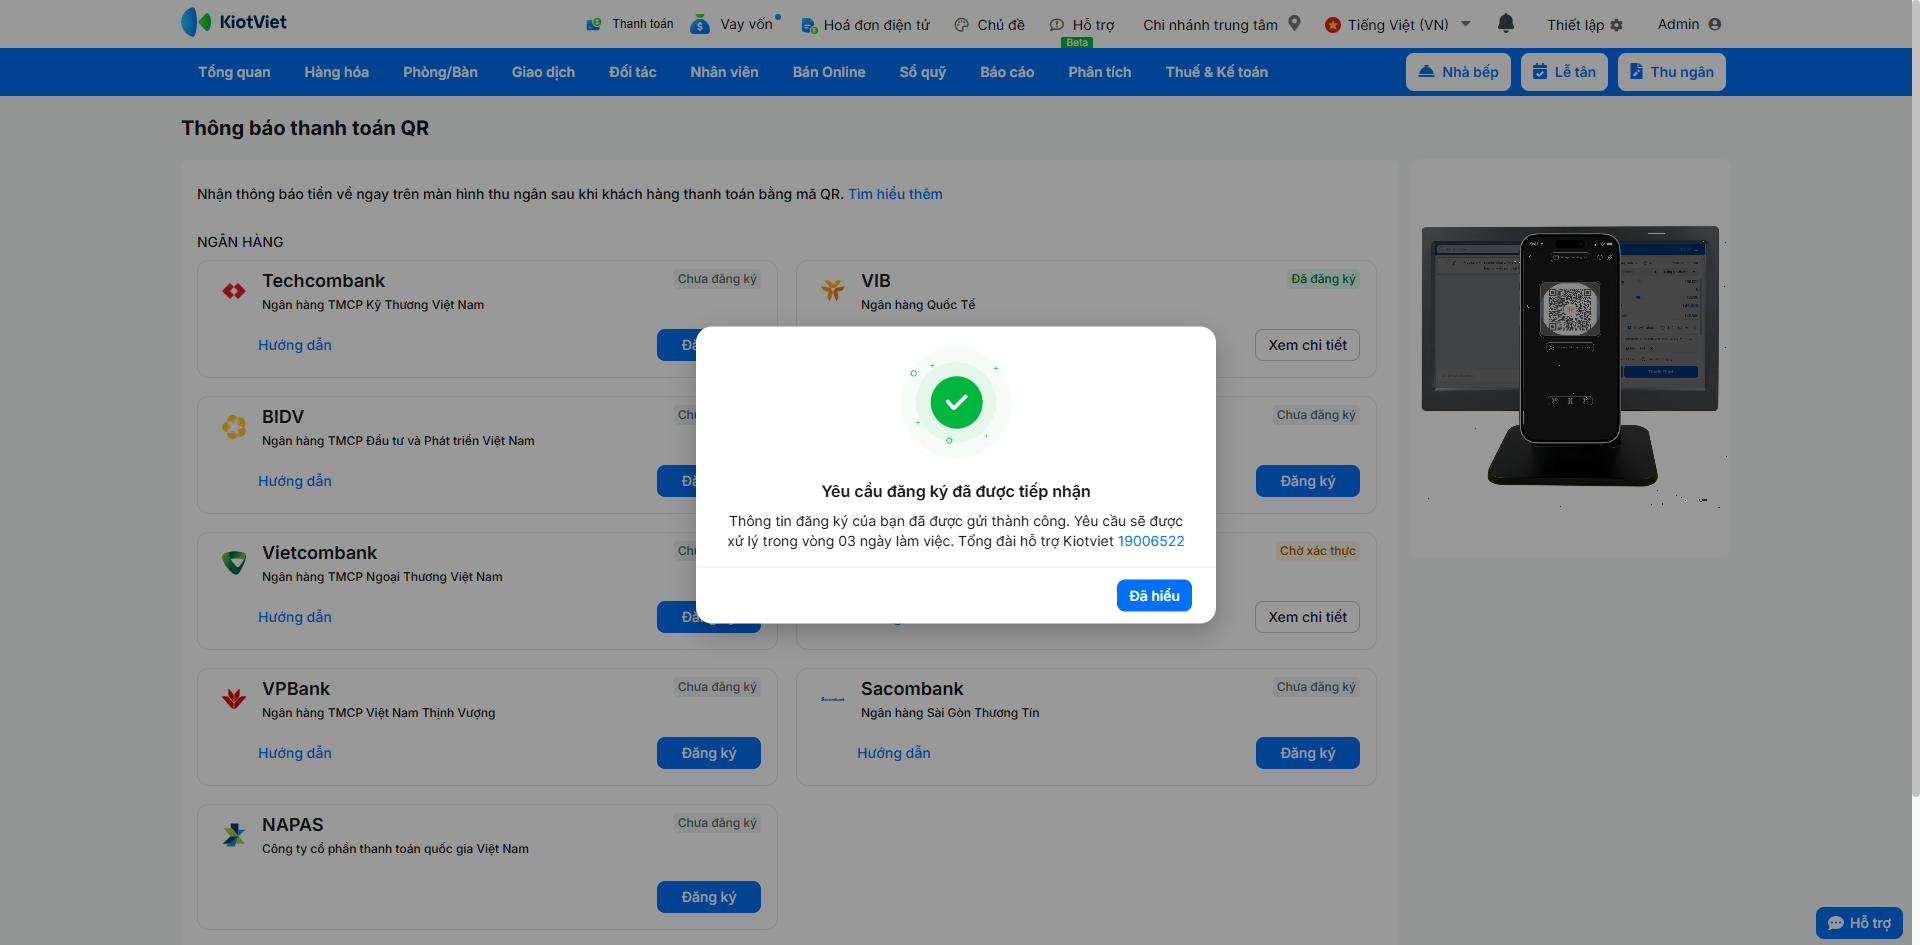Open Hướng dẫn for Vietcombank
Viewport: 1920px width, 945px height.
pos(295,617)
